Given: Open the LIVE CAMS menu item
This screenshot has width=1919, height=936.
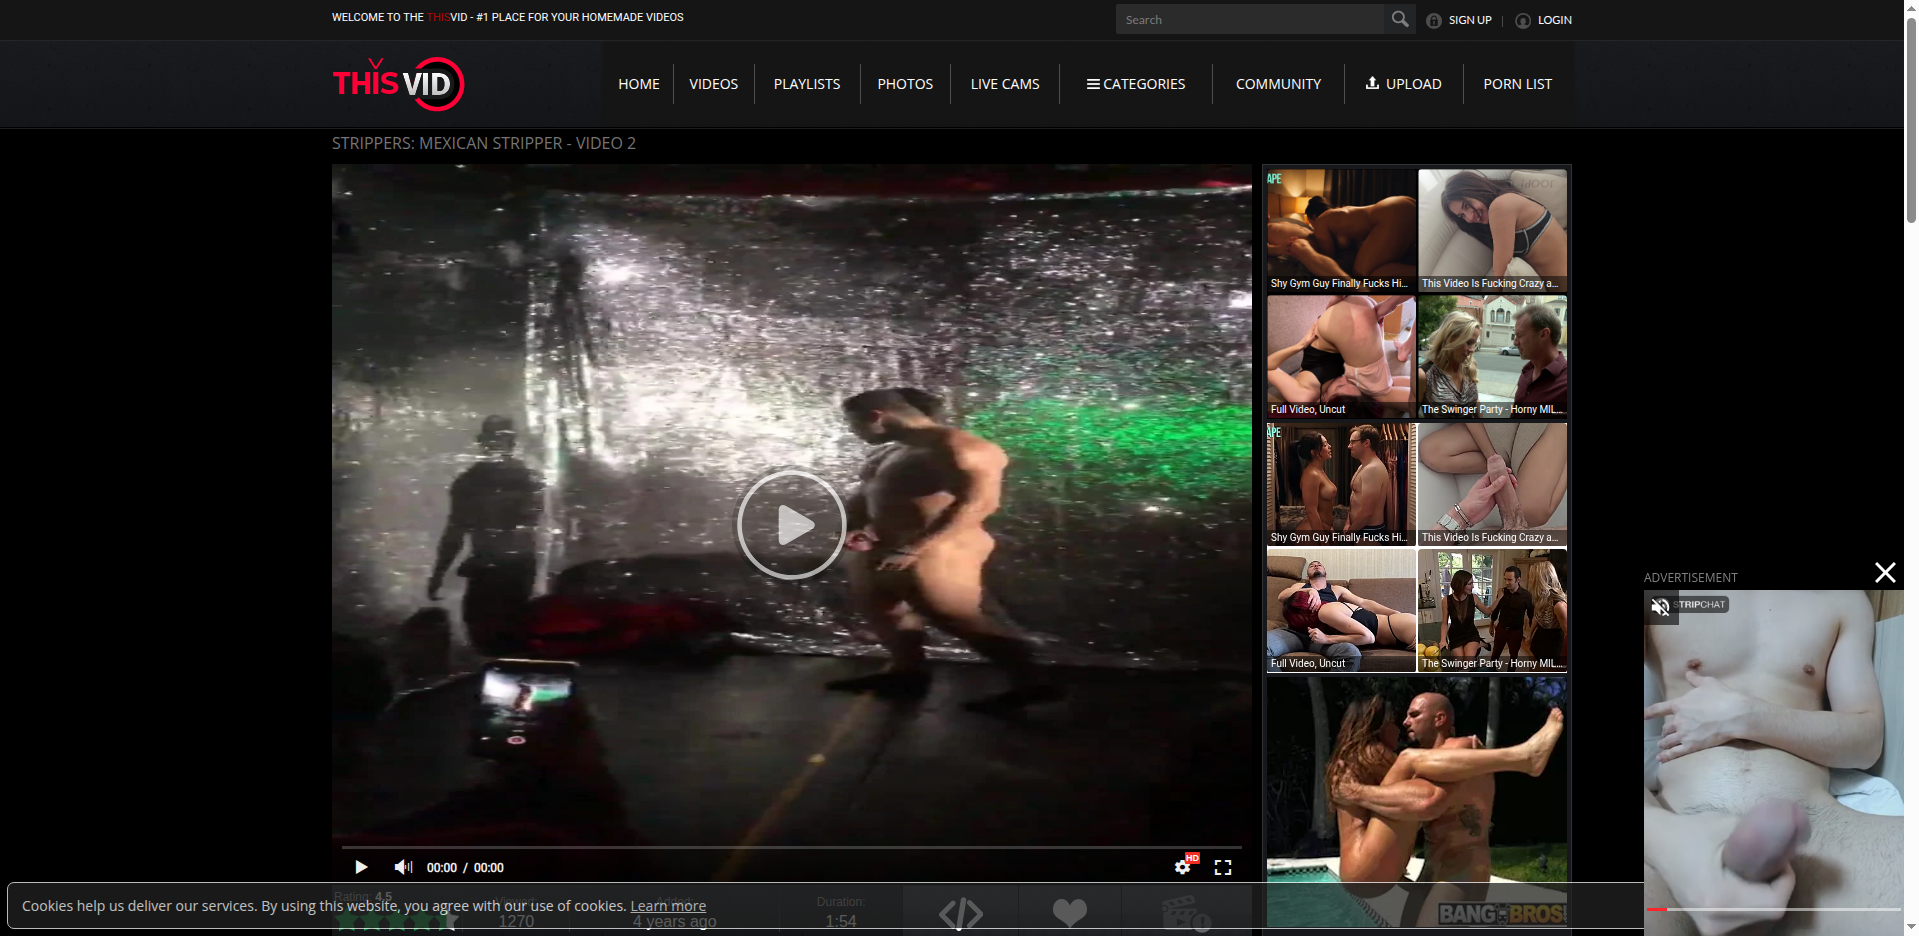Looking at the screenshot, I should point(1005,84).
